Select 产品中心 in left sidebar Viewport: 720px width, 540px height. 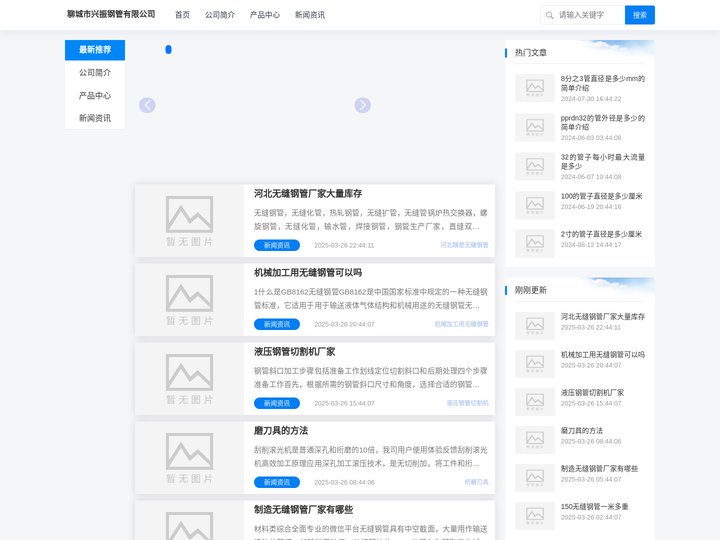pos(95,96)
